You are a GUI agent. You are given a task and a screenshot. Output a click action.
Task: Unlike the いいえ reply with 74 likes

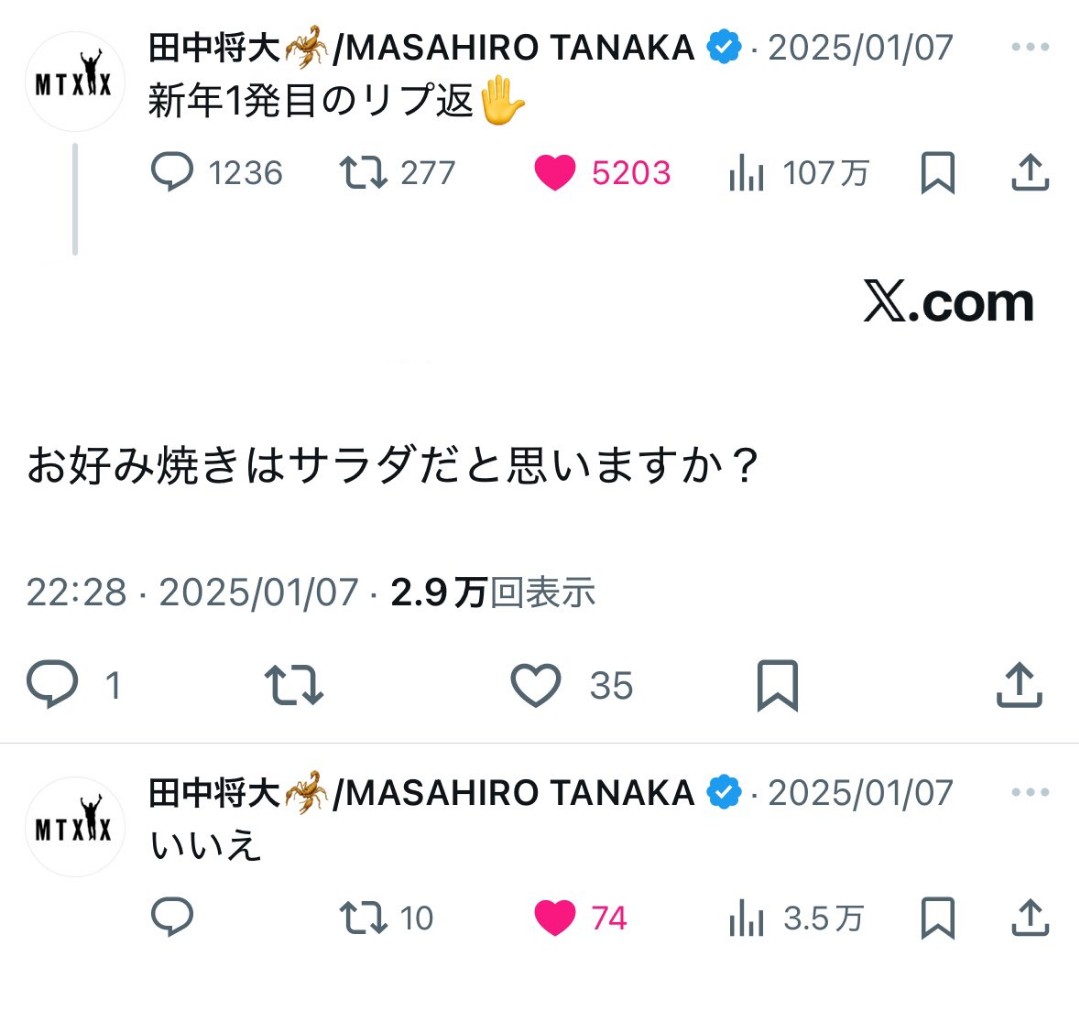pyautogui.click(x=555, y=917)
